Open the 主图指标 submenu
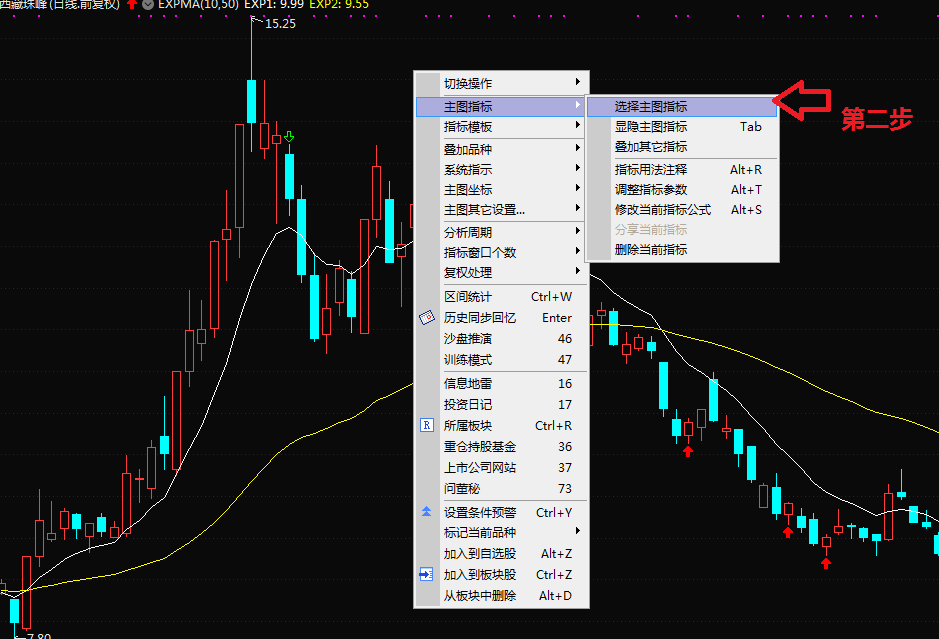Screen dimensions: 939x639 (x=502, y=106)
